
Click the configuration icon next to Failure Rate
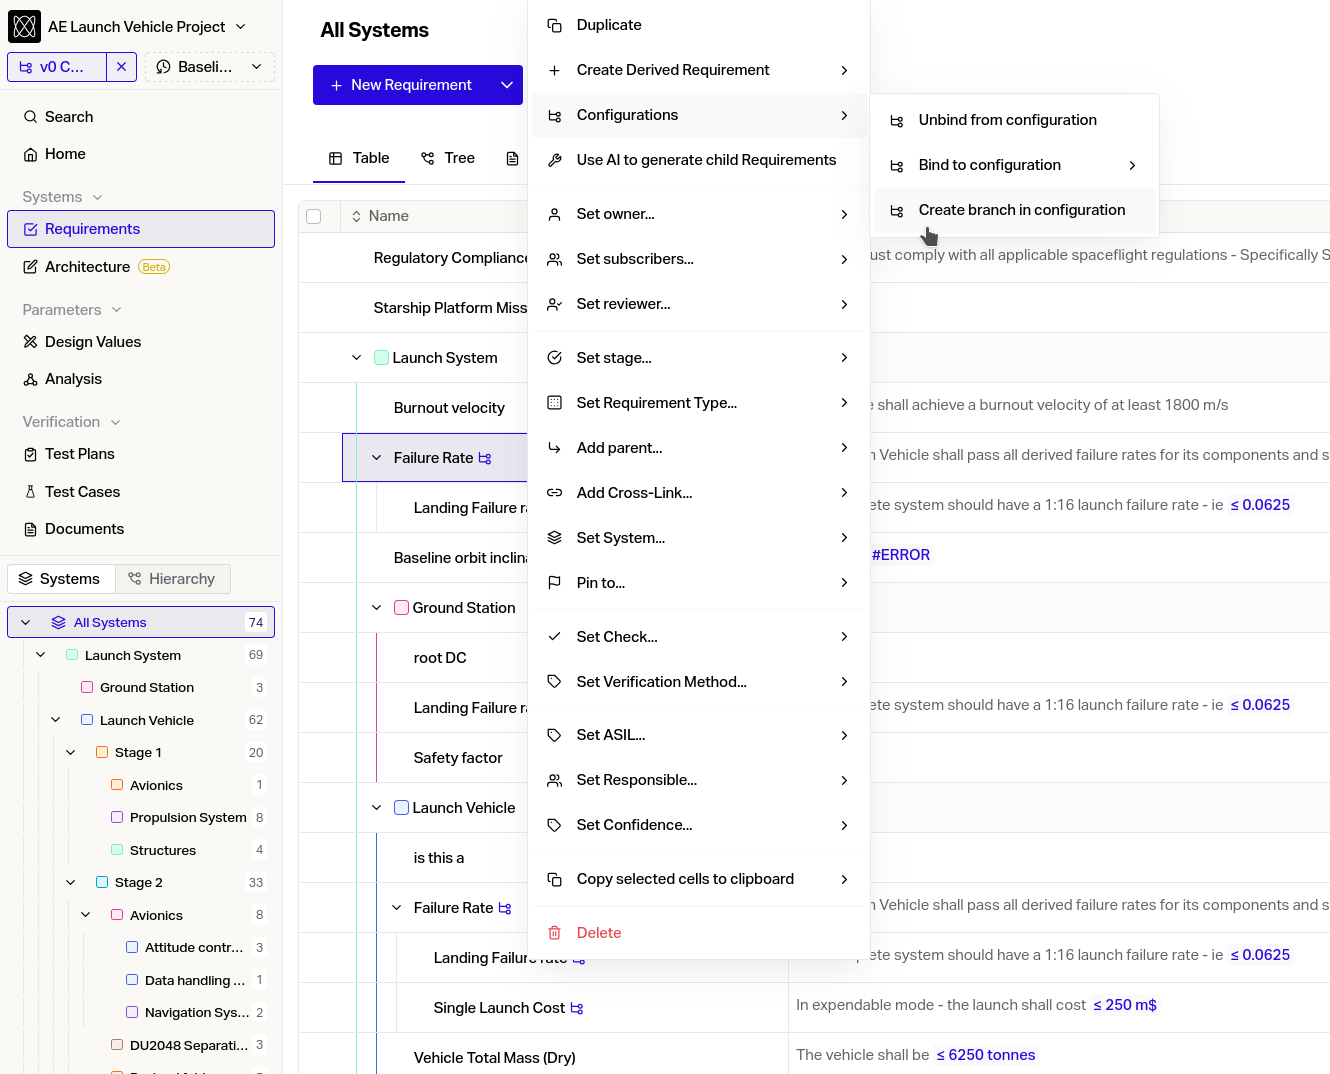[485, 458]
